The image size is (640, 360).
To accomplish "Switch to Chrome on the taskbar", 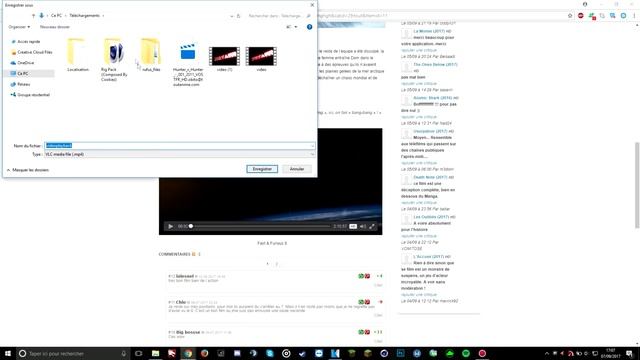I will click(188, 353).
